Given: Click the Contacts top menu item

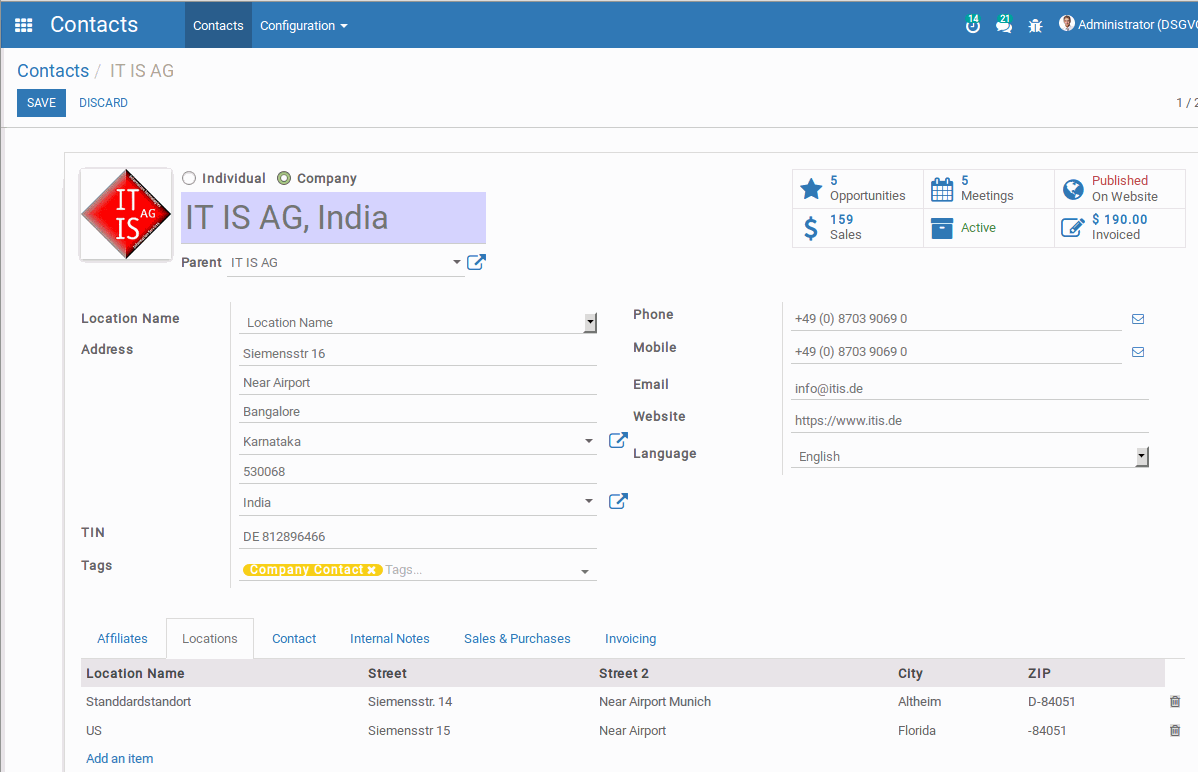Looking at the screenshot, I should pos(218,25).
